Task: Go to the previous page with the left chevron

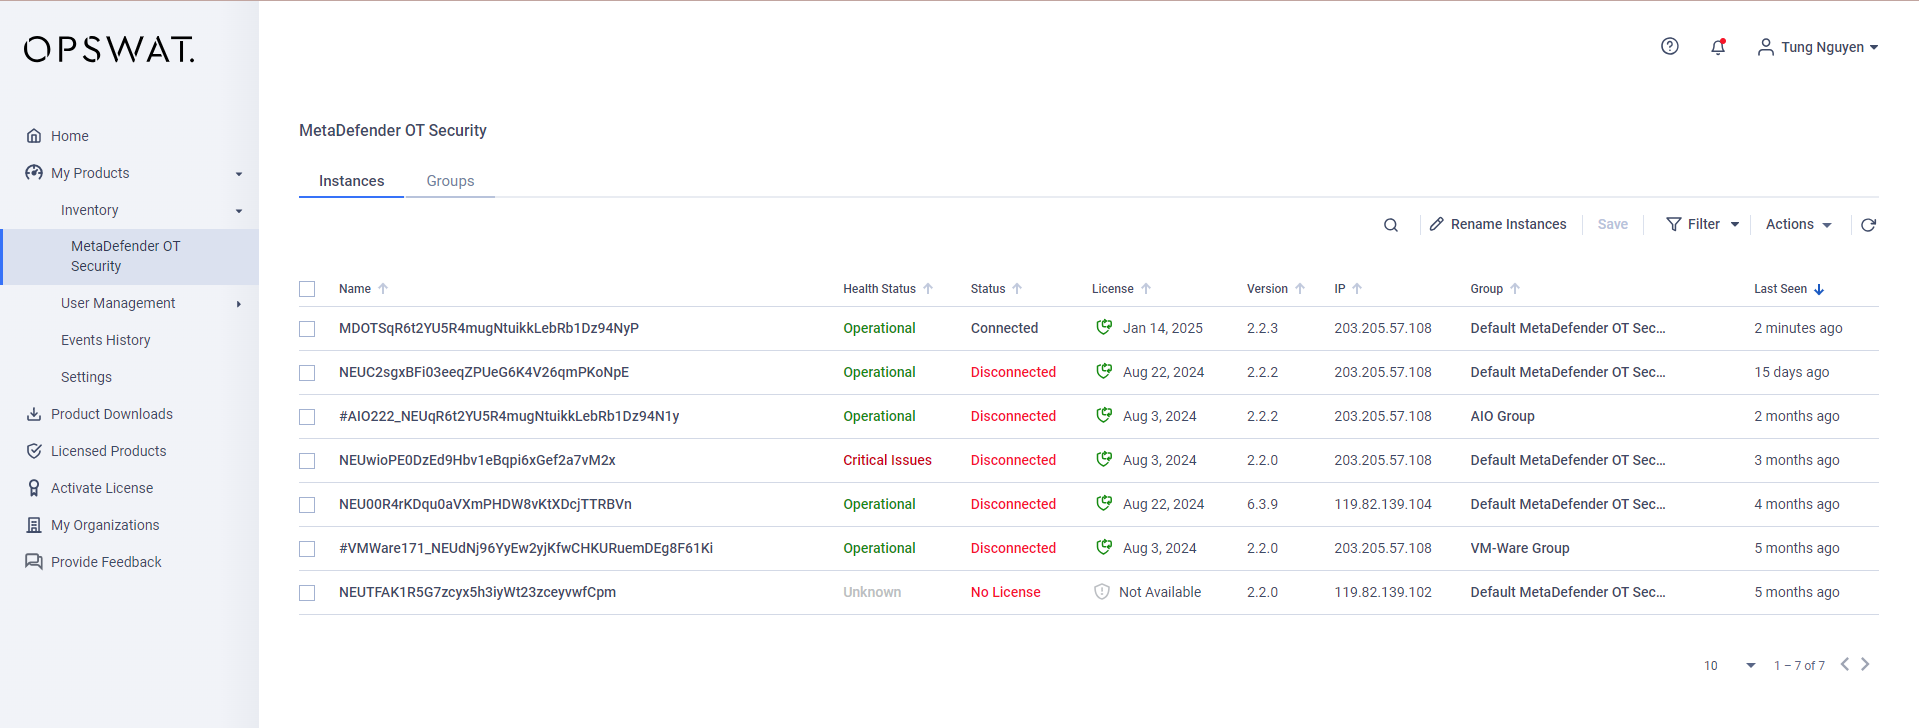Action: (x=1845, y=664)
